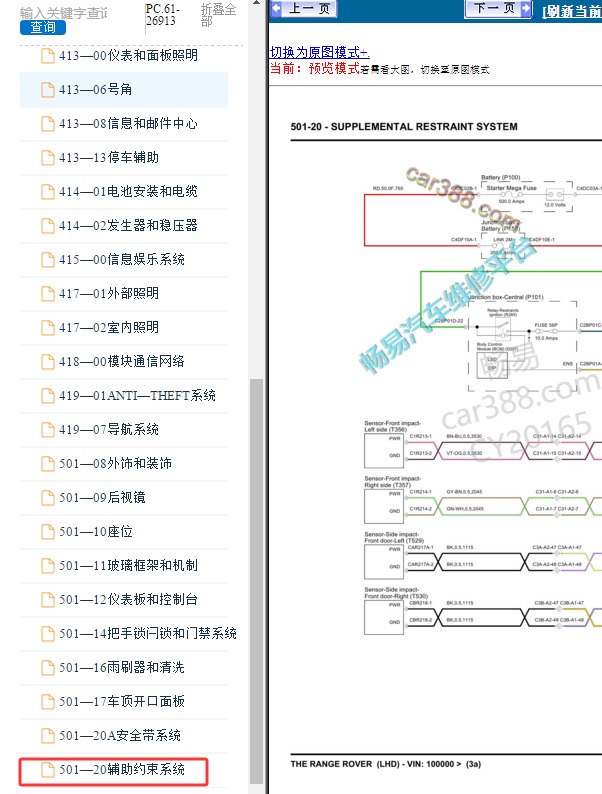602x794 pixels.
Task: Click THE RANGE ROVER (LHD) footer text
Action: [386, 764]
